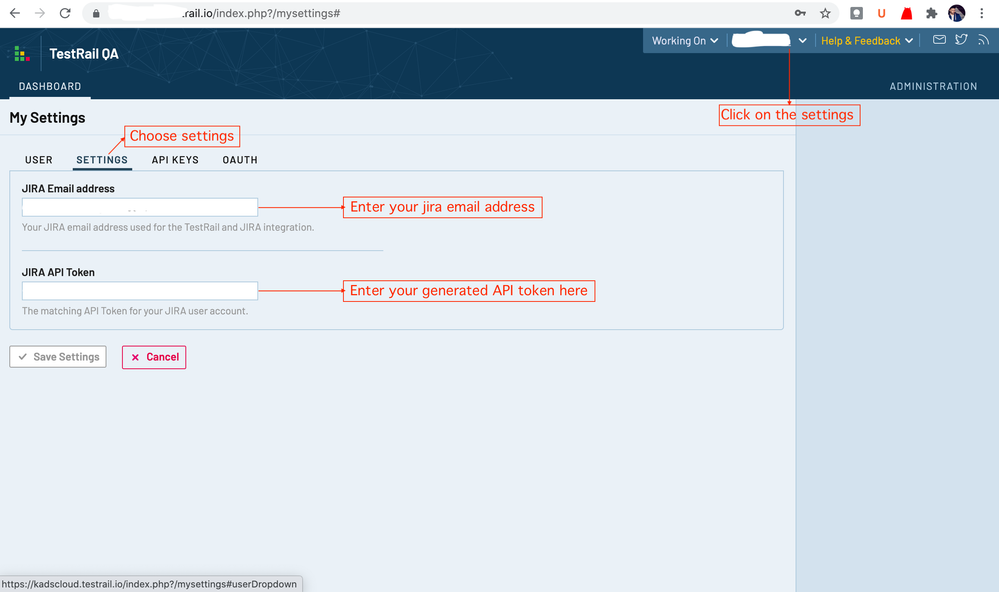The height and width of the screenshot is (592, 999).
Task: Open the Twitter bird icon
Action: [x=961, y=40]
